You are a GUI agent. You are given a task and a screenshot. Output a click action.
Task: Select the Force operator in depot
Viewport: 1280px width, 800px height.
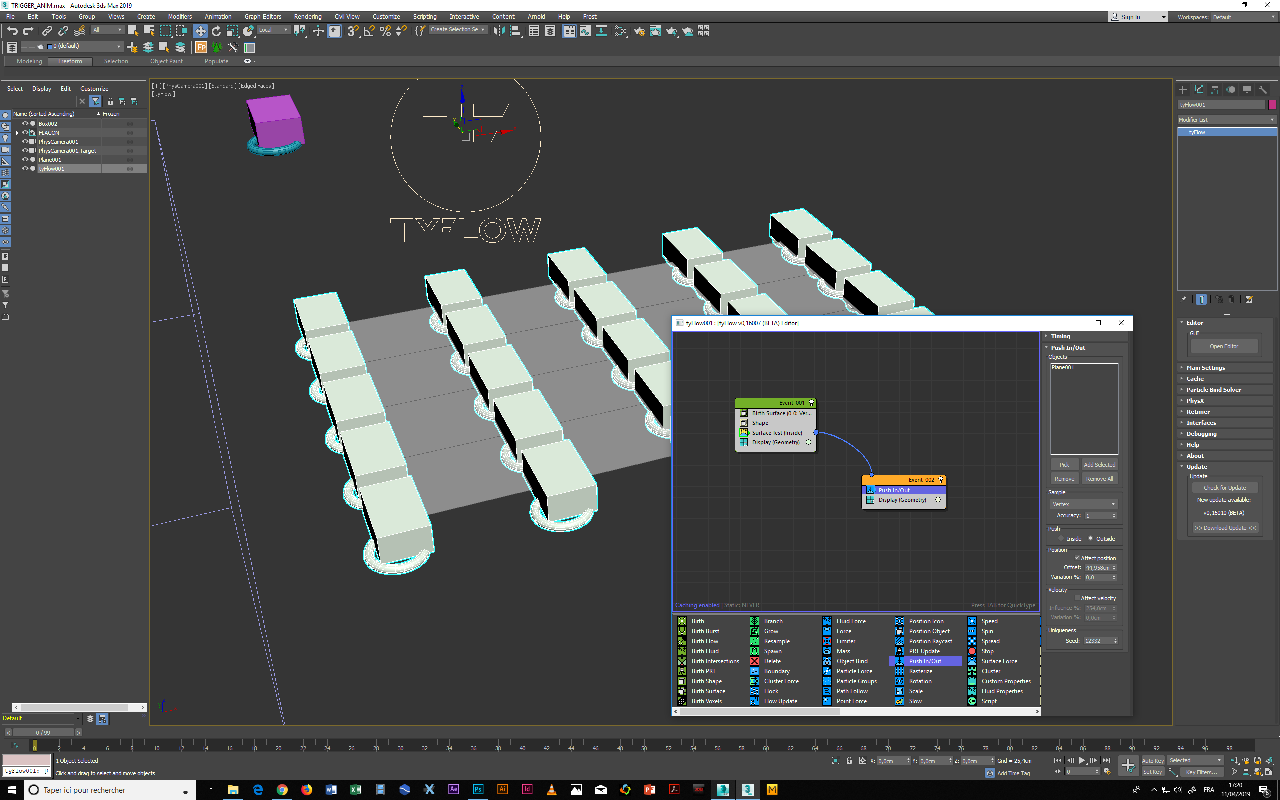point(837,631)
